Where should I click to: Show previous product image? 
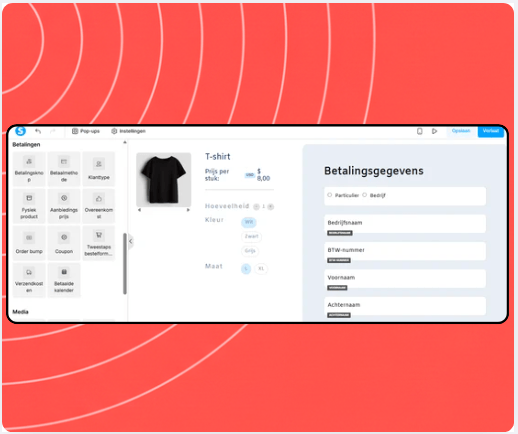pos(139,210)
